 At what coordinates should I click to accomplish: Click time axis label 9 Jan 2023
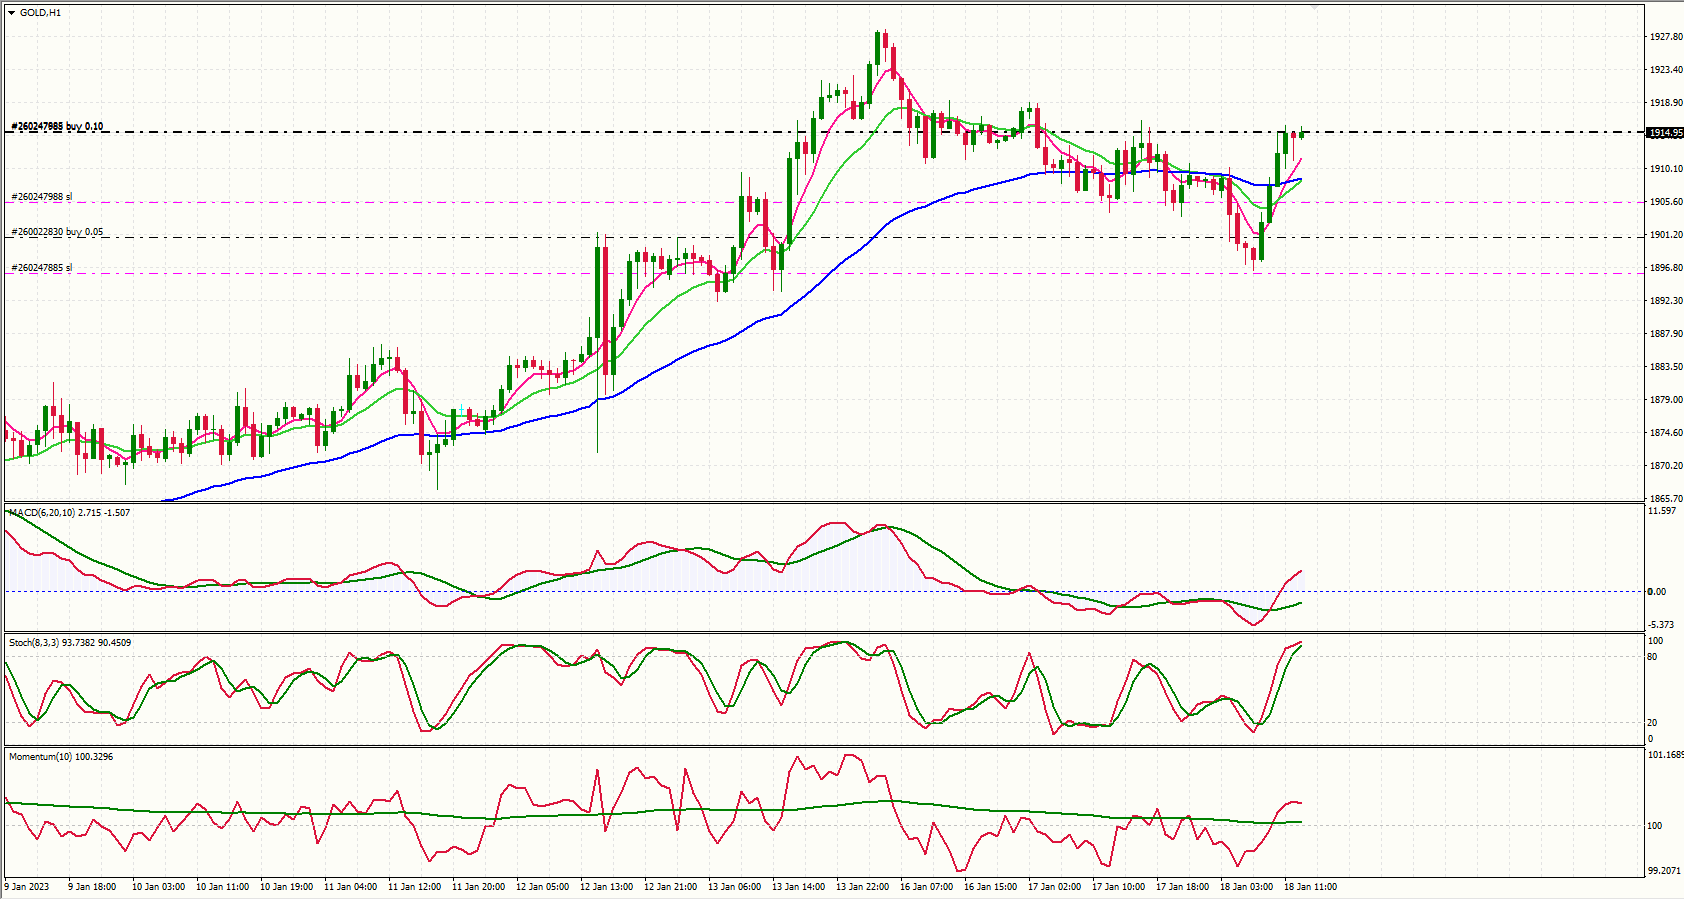tap(27, 887)
